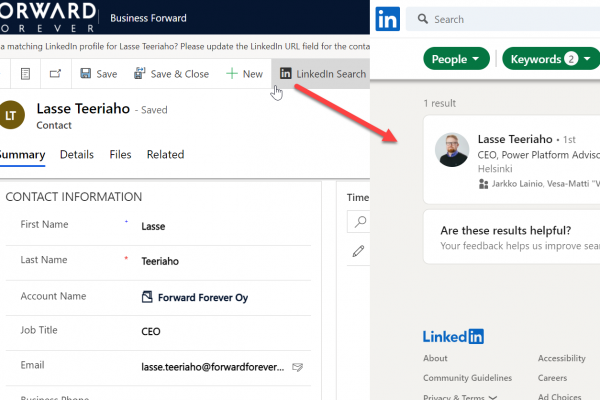Screen dimensions: 600x400
Task: Click the Business Forward app name
Action: point(148,18)
